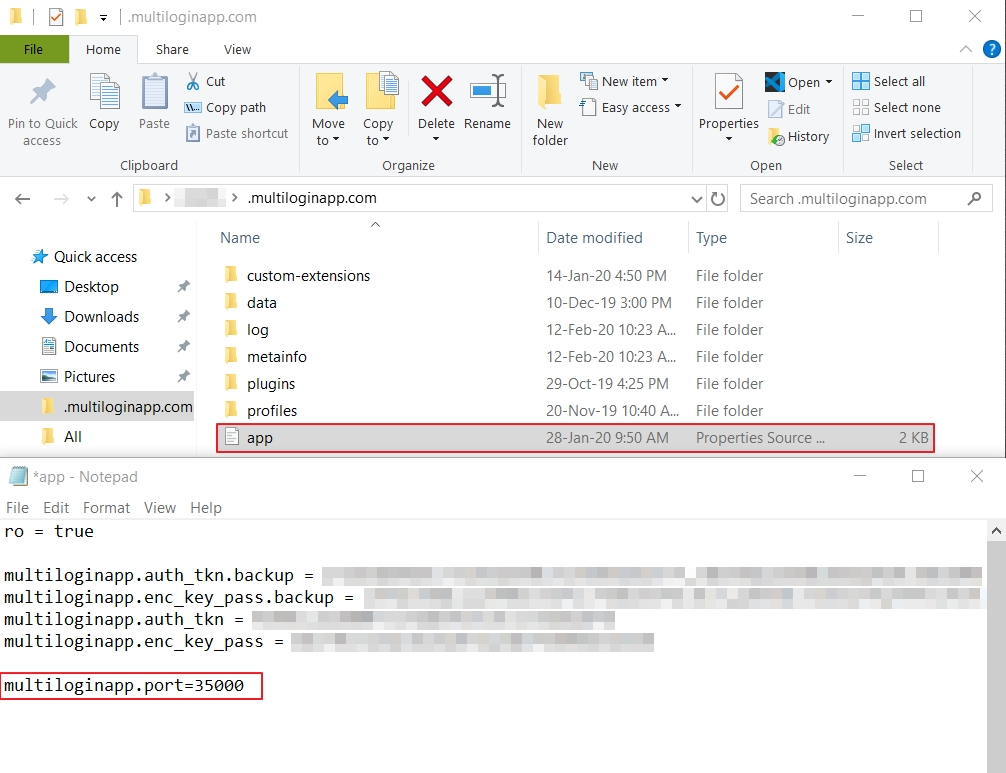Sort by Name column header

pos(240,237)
